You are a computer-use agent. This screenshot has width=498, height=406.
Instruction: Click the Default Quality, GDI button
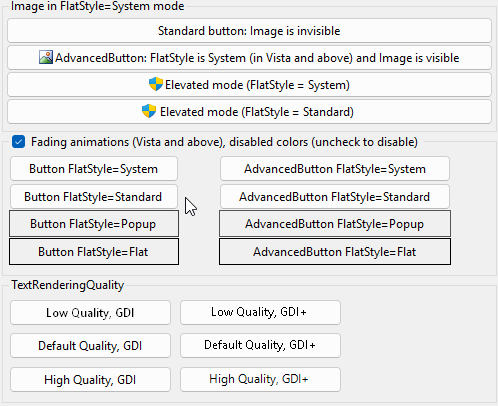coord(90,346)
